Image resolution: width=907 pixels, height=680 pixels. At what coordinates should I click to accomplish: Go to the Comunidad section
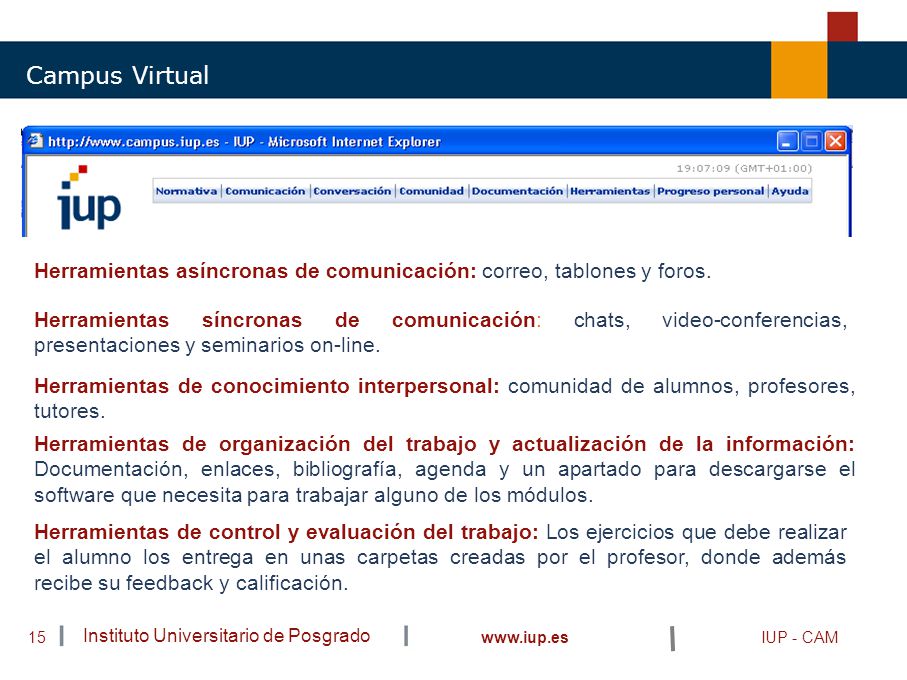click(432, 191)
